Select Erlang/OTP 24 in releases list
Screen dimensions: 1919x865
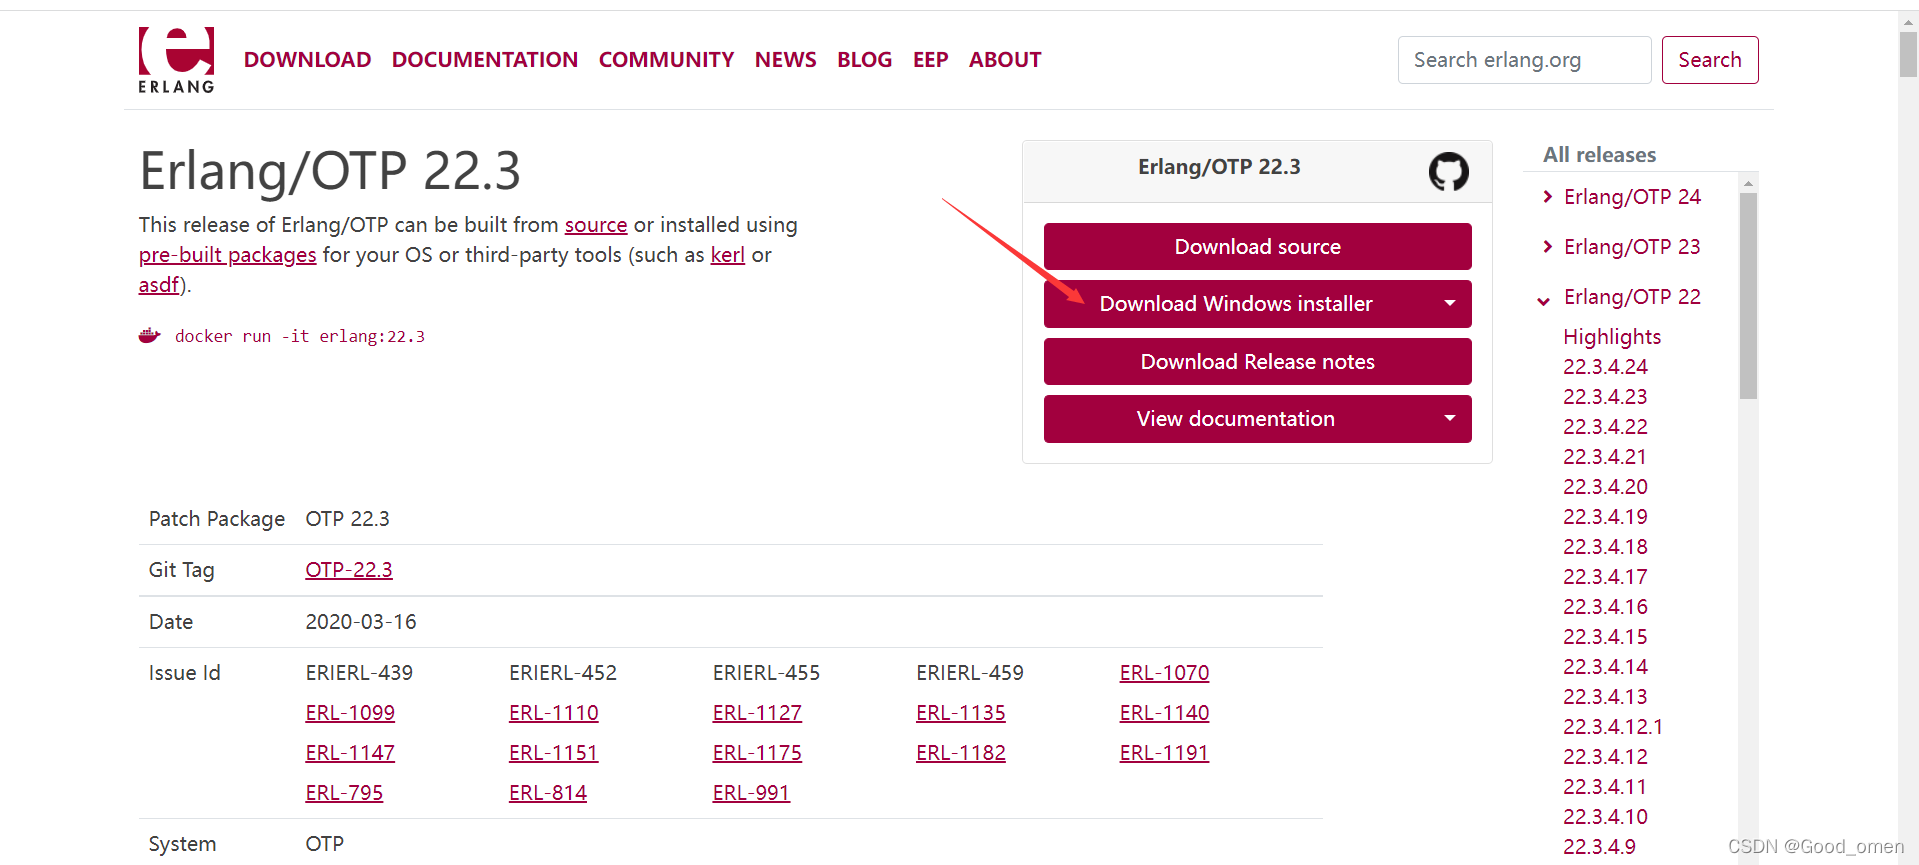[1632, 197]
